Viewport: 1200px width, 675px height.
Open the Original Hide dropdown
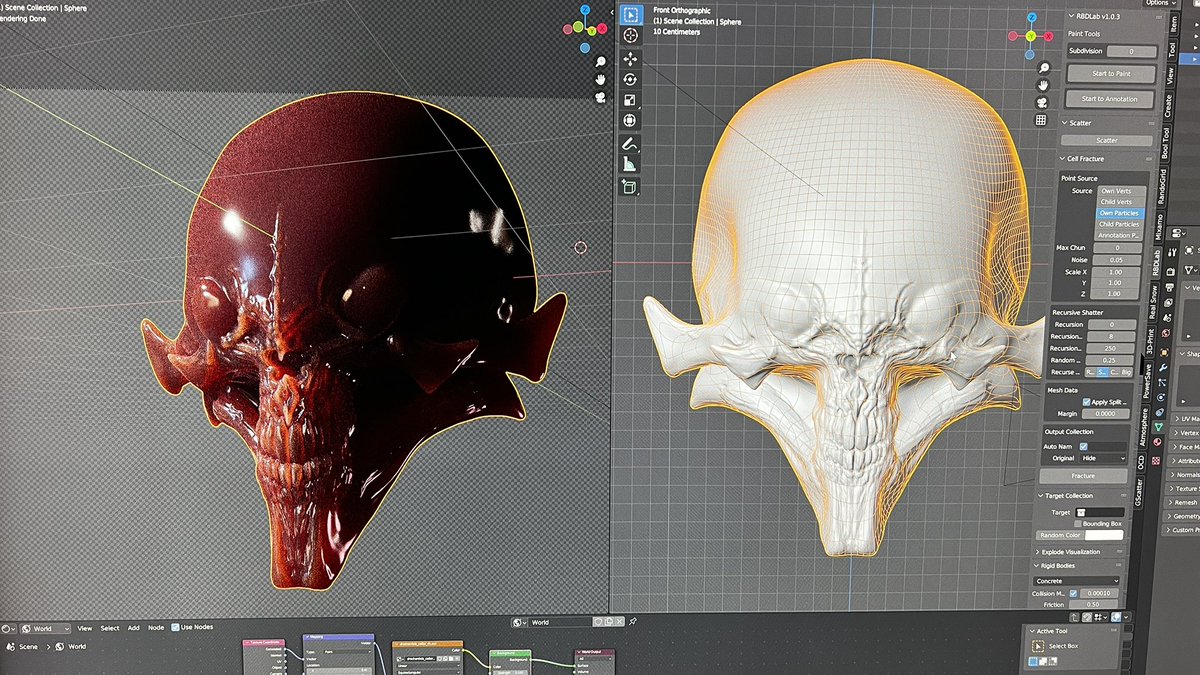(x=1103, y=458)
